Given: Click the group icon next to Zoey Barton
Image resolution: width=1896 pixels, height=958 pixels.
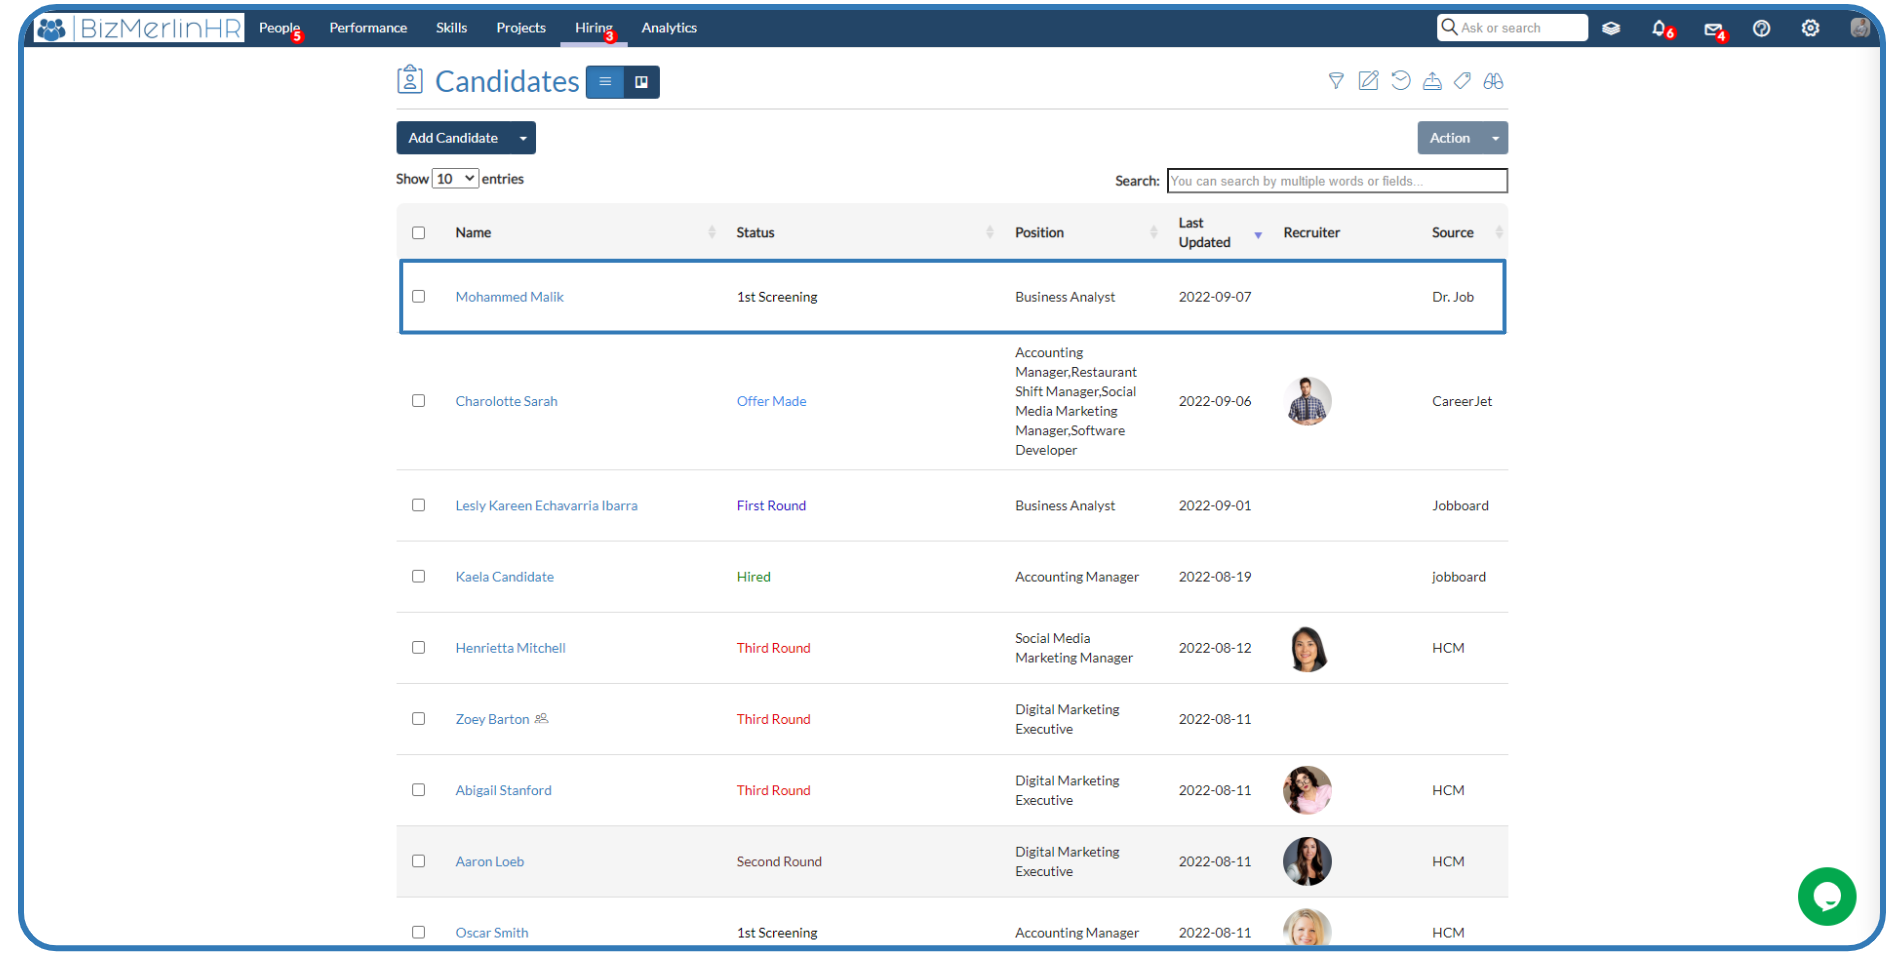Looking at the screenshot, I should [542, 718].
